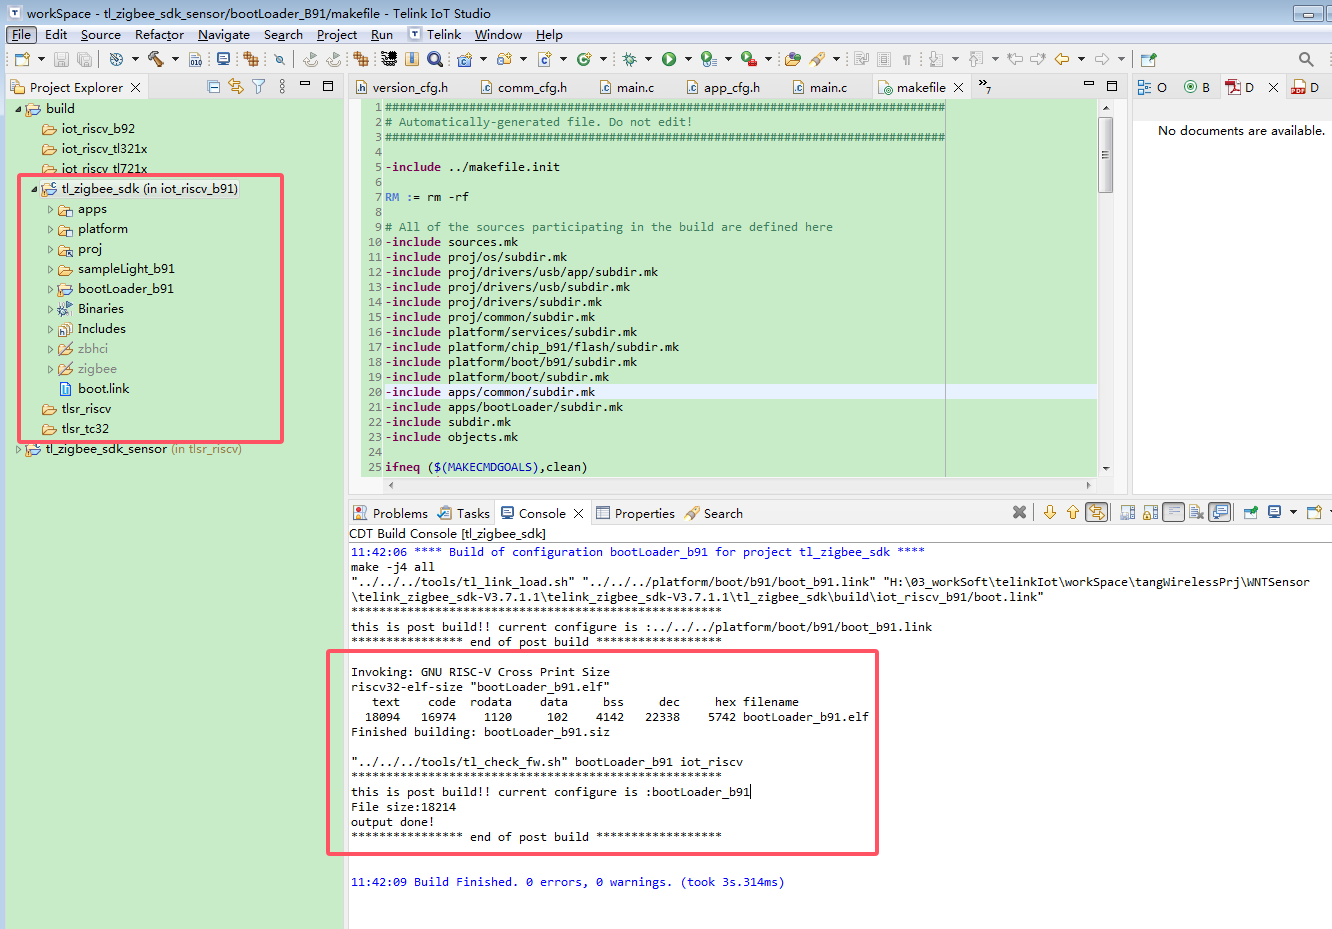The height and width of the screenshot is (929, 1332).
Task: Open the Tasks tab
Action: (464, 513)
